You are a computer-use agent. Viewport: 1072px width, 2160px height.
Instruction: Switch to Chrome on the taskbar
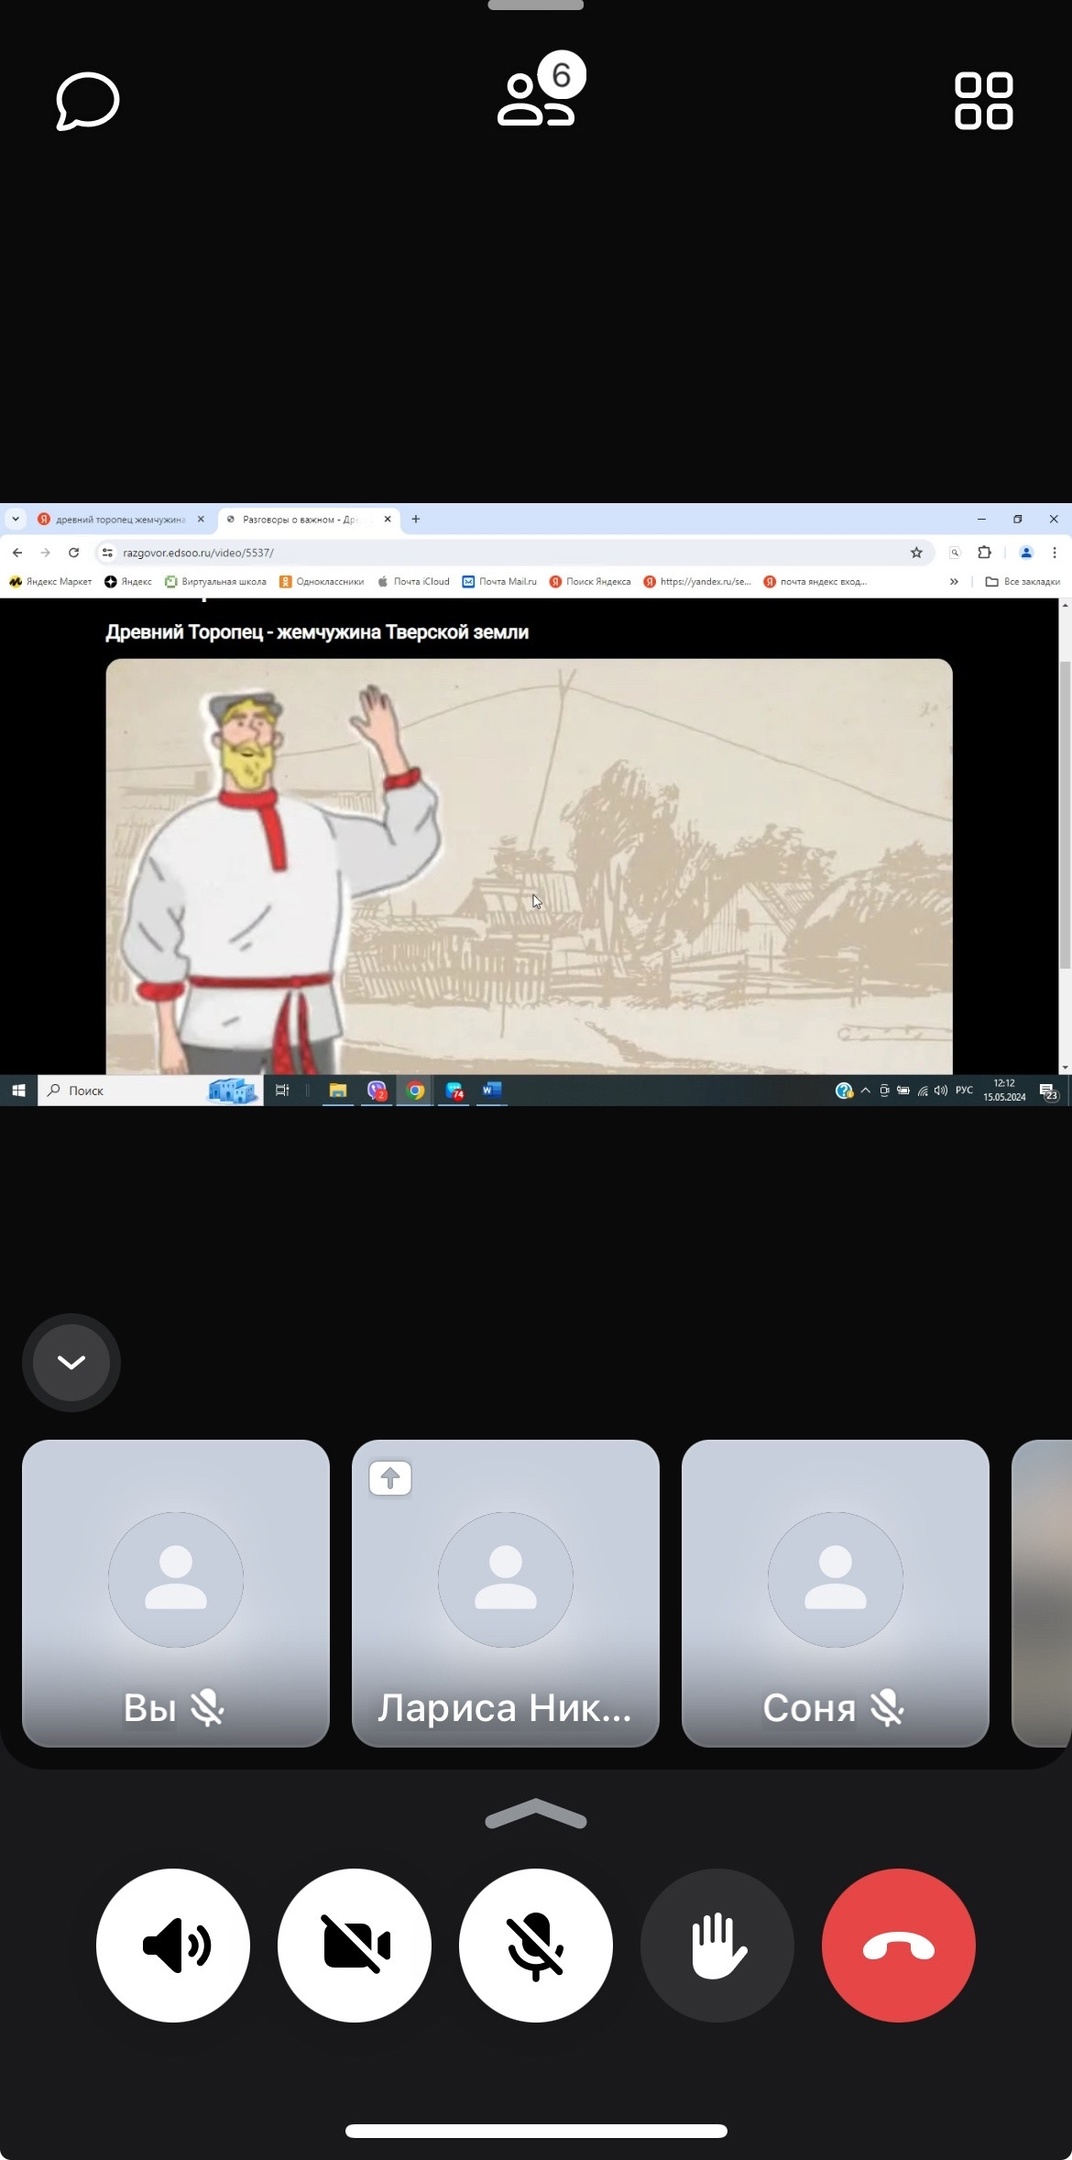coord(415,1090)
